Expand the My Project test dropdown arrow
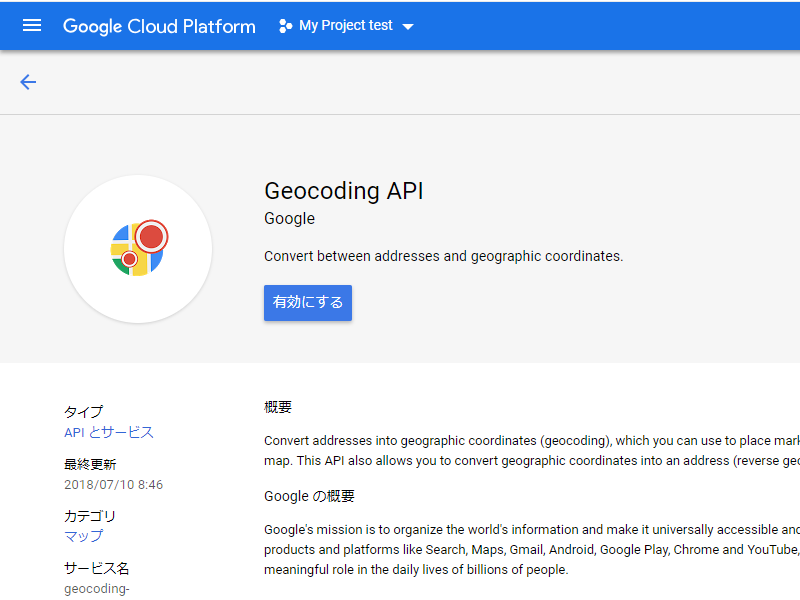Screen dimensions: 800x600 pyautogui.click(x=410, y=27)
